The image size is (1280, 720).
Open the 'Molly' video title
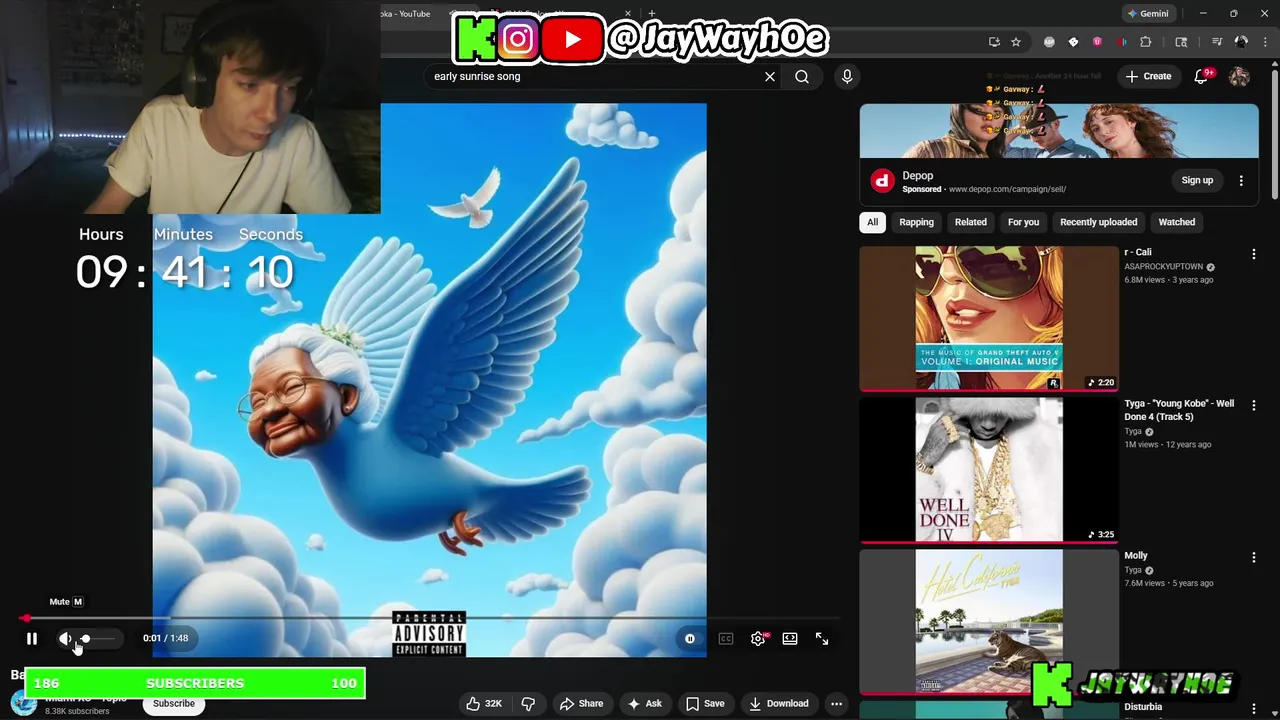[1136, 555]
